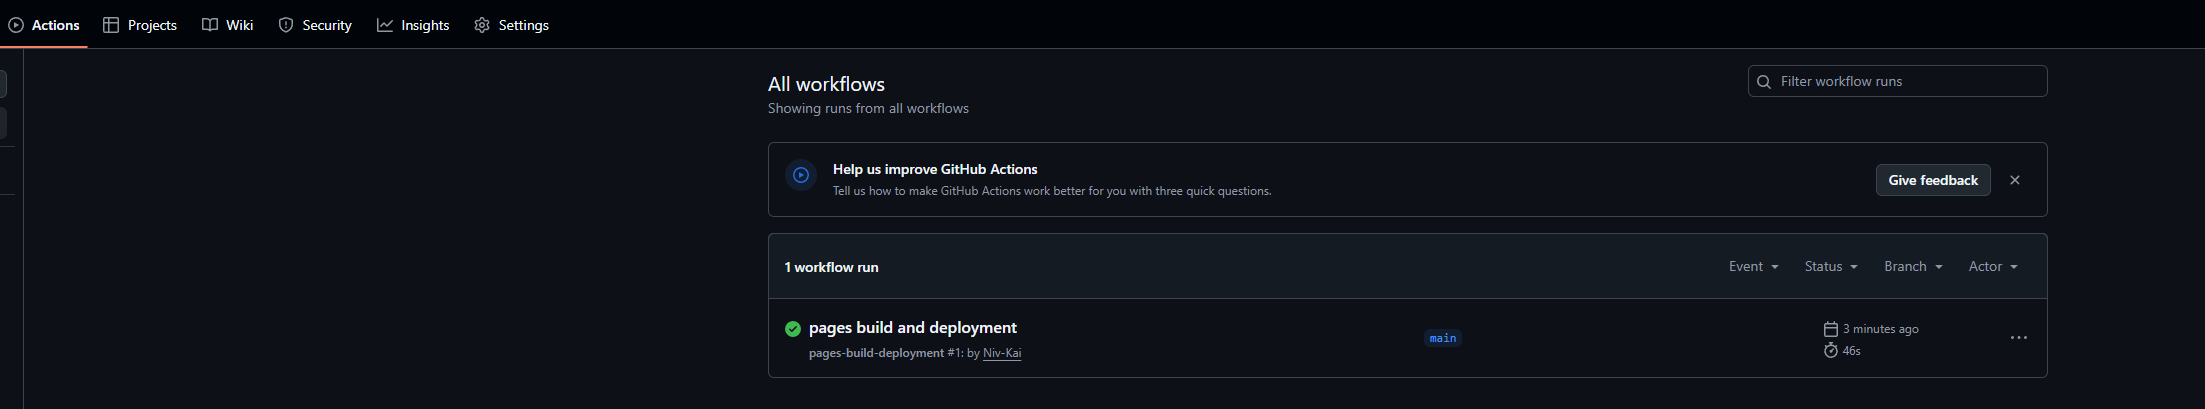Expand the Event filter dropdown
This screenshot has height=409, width=2205.
[x=1754, y=266]
